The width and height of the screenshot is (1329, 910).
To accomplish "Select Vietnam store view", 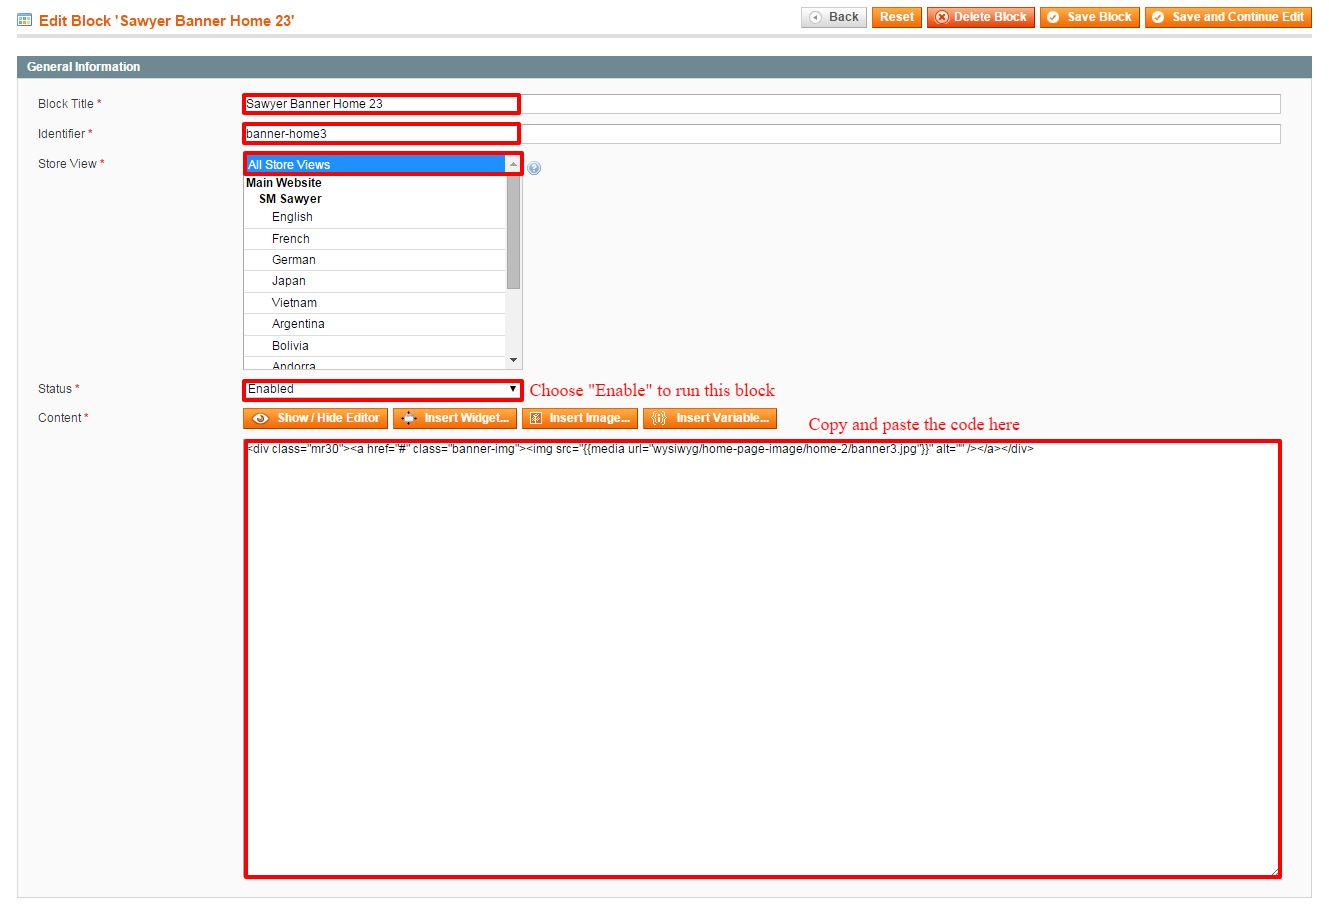I will 375,303.
